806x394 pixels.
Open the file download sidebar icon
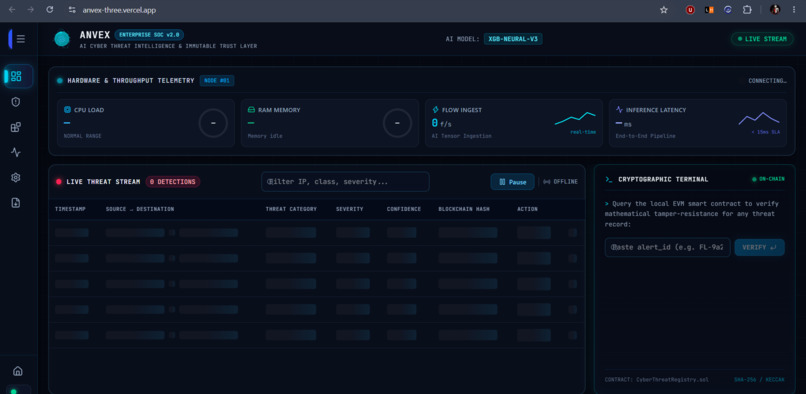tap(16, 203)
